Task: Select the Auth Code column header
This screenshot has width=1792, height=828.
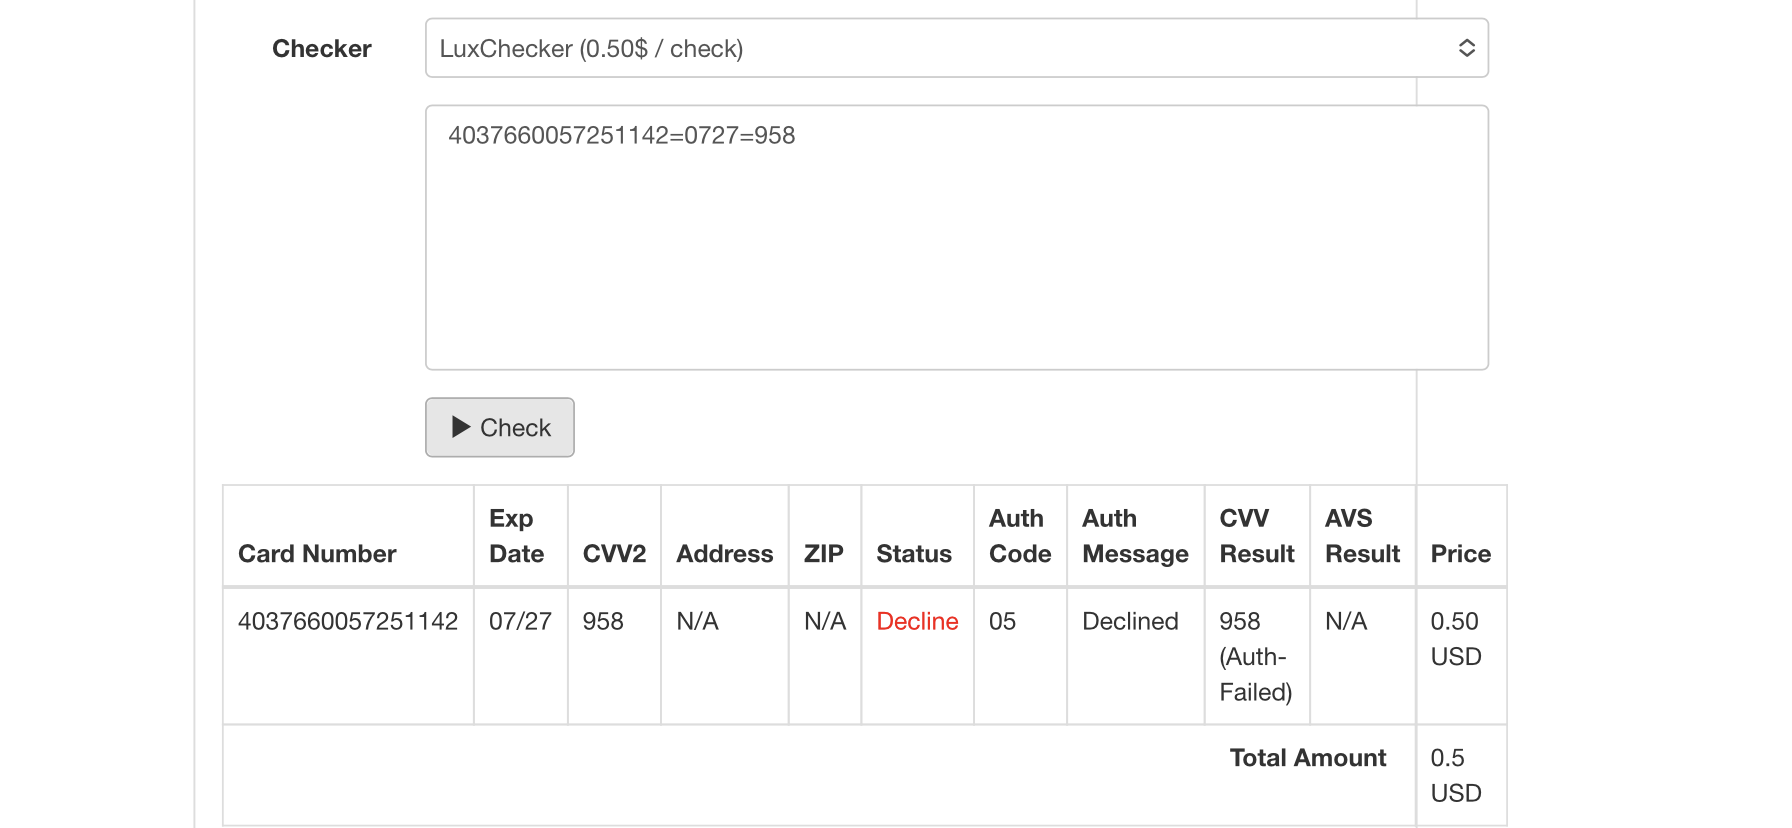Action: click(x=1019, y=536)
